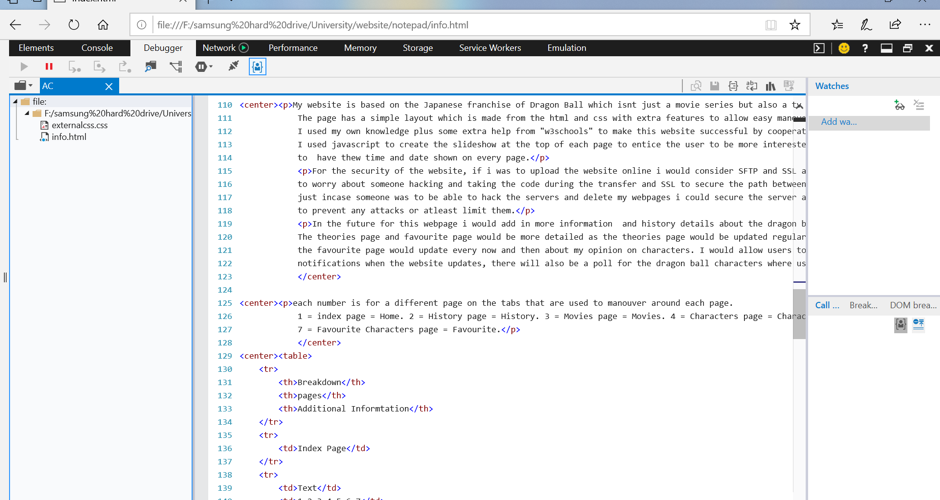Toggle the word wrap icon
Image resolution: width=940 pixels, height=500 pixels.
click(x=752, y=86)
